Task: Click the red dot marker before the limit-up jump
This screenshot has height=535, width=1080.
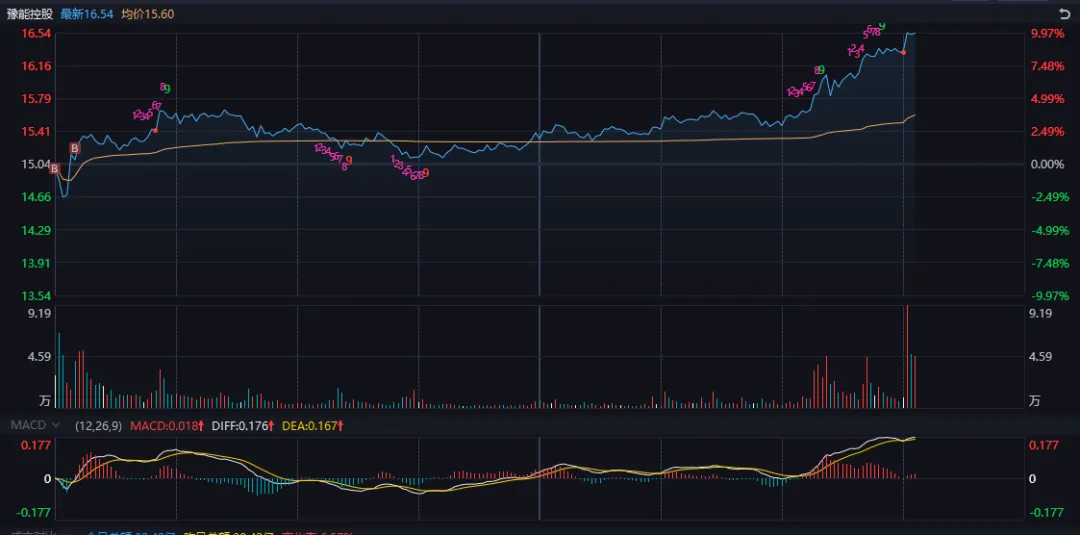Action: (904, 52)
